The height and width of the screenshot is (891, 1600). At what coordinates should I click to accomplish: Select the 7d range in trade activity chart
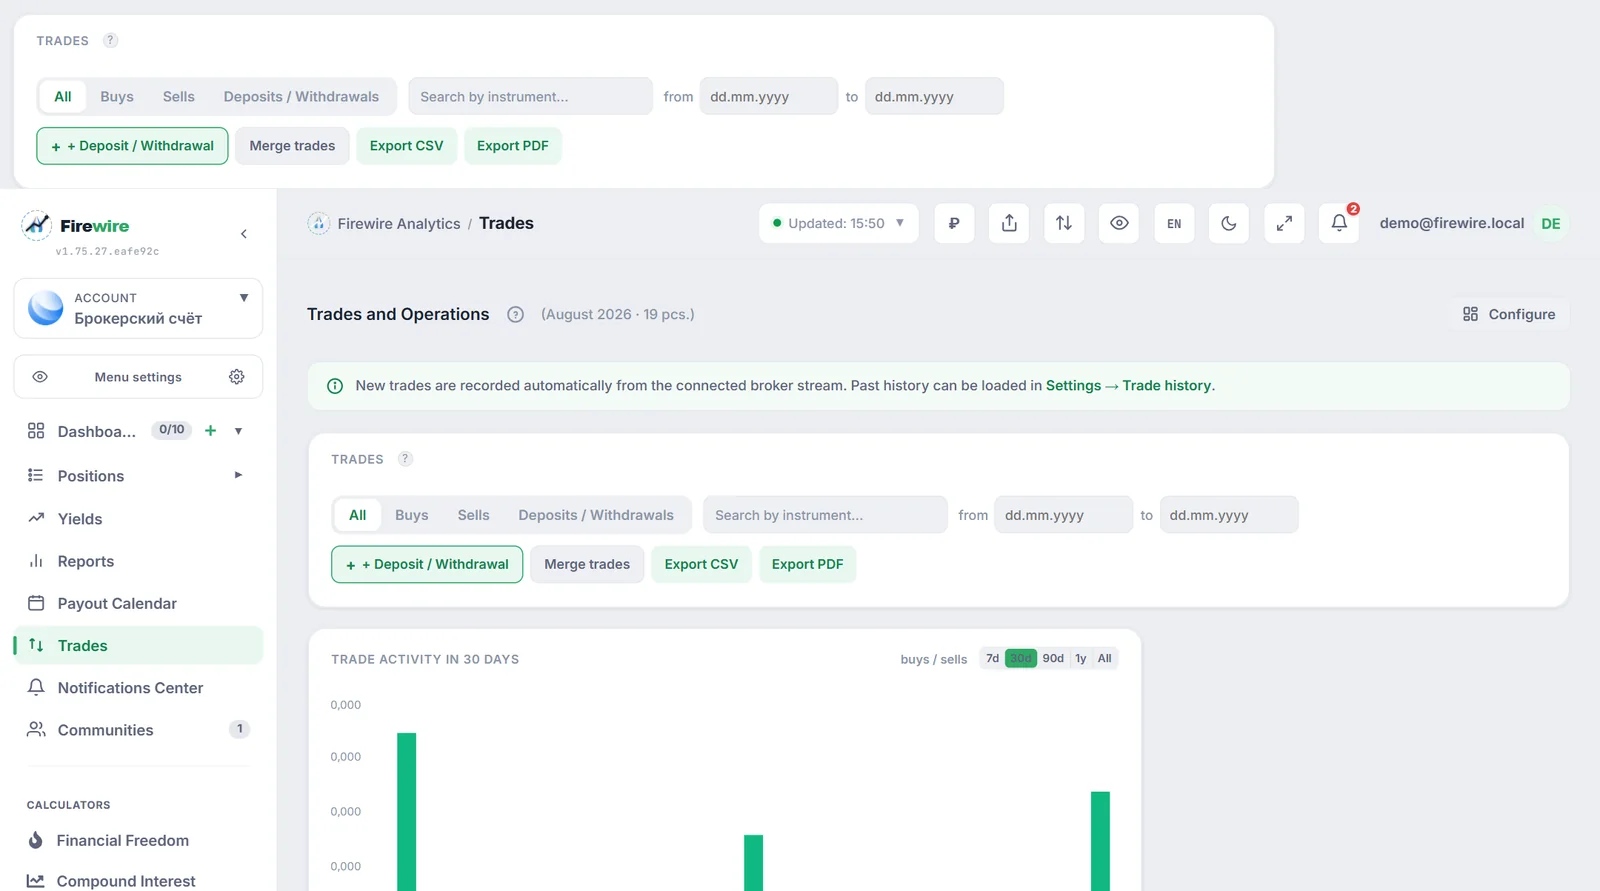pyautogui.click(x=992, y=658)
